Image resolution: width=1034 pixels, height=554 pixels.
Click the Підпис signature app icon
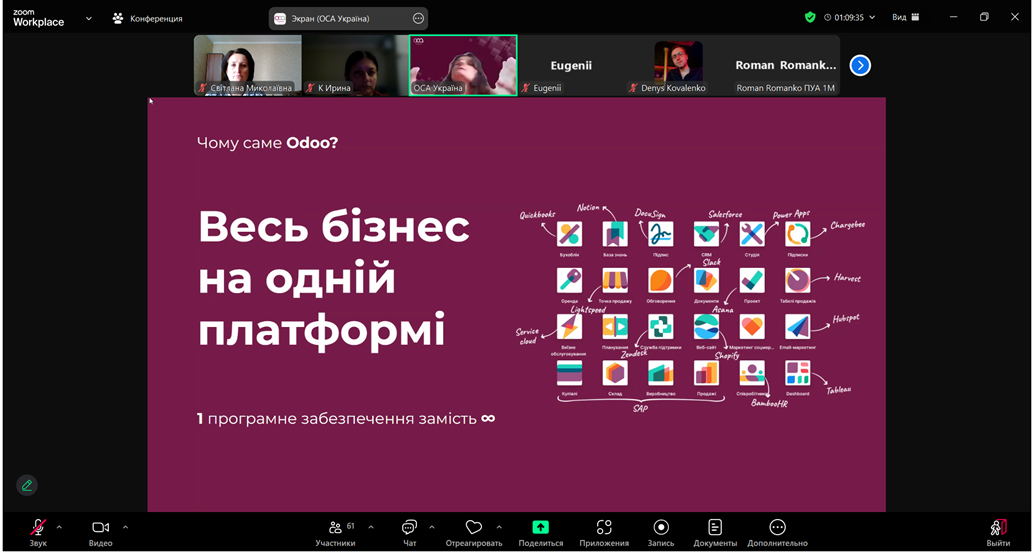click(660, 234)
